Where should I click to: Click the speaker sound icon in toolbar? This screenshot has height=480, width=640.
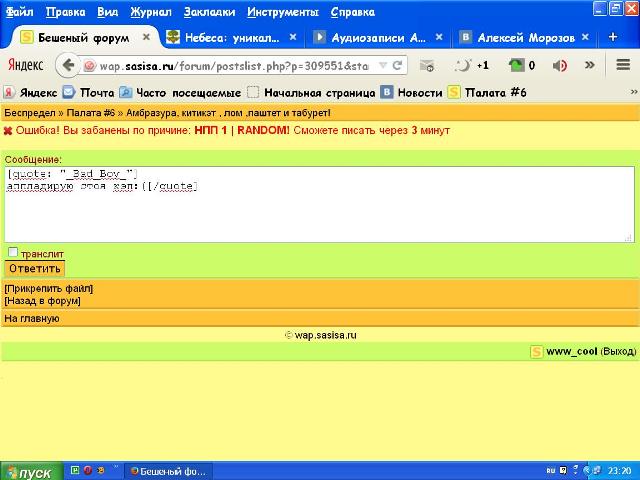[x=560, y=65]
